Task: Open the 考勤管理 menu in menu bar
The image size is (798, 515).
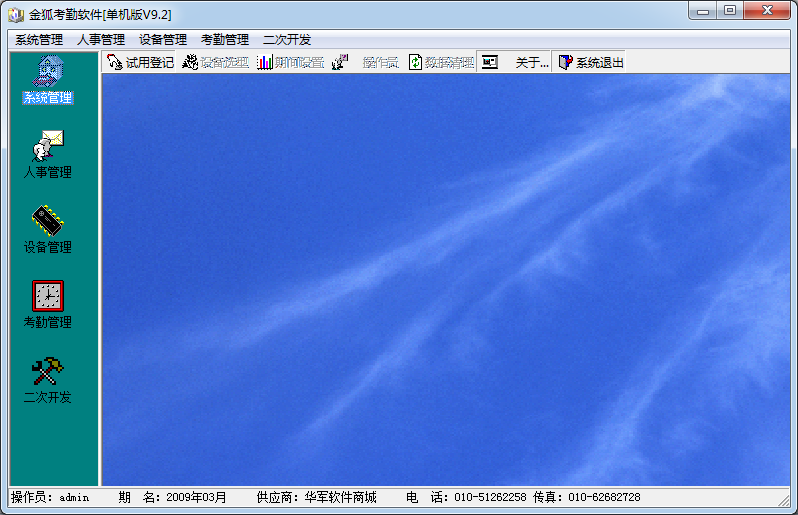Action: coord(225,40)
